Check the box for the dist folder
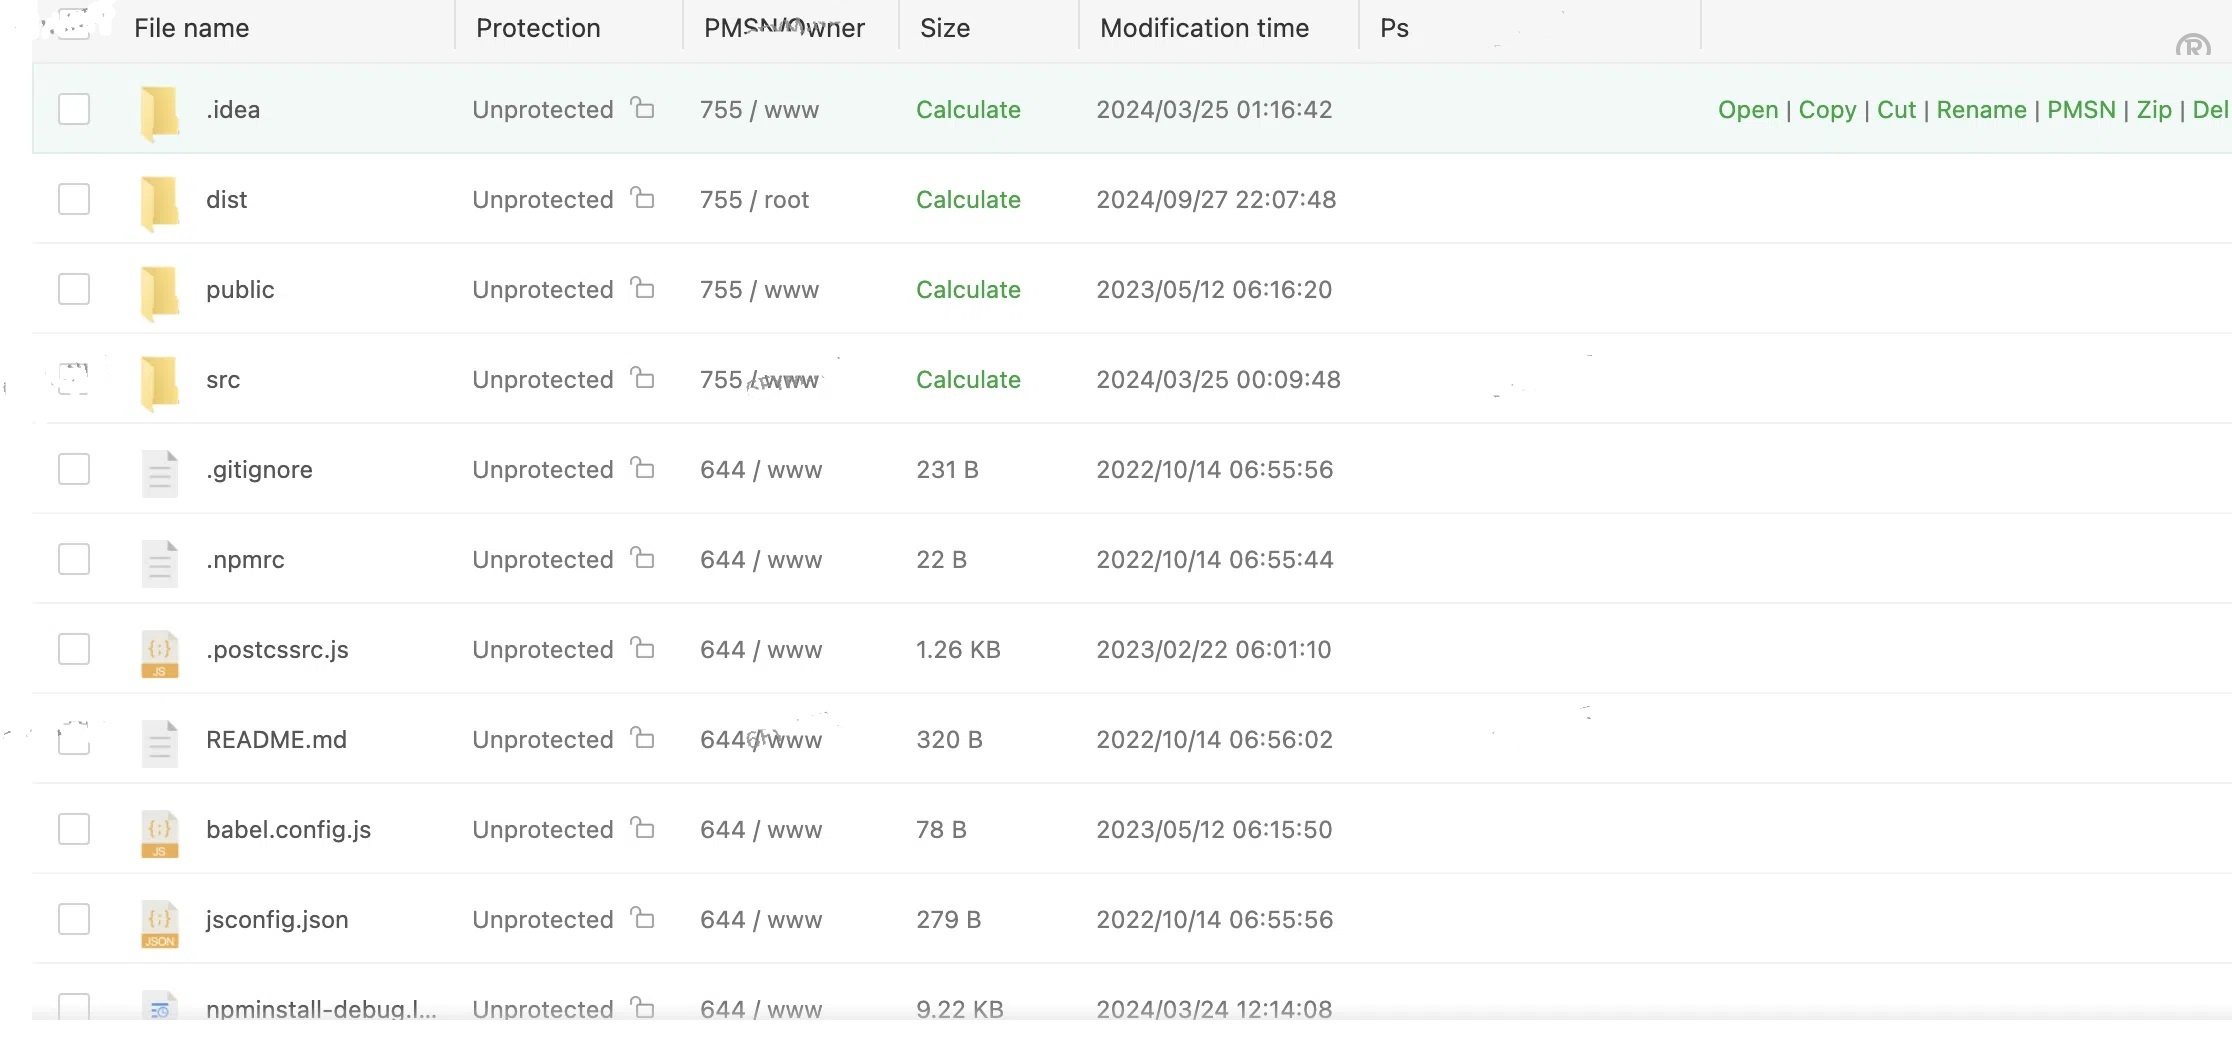This screenshot has height=1056, width=2232. [74, 199]
